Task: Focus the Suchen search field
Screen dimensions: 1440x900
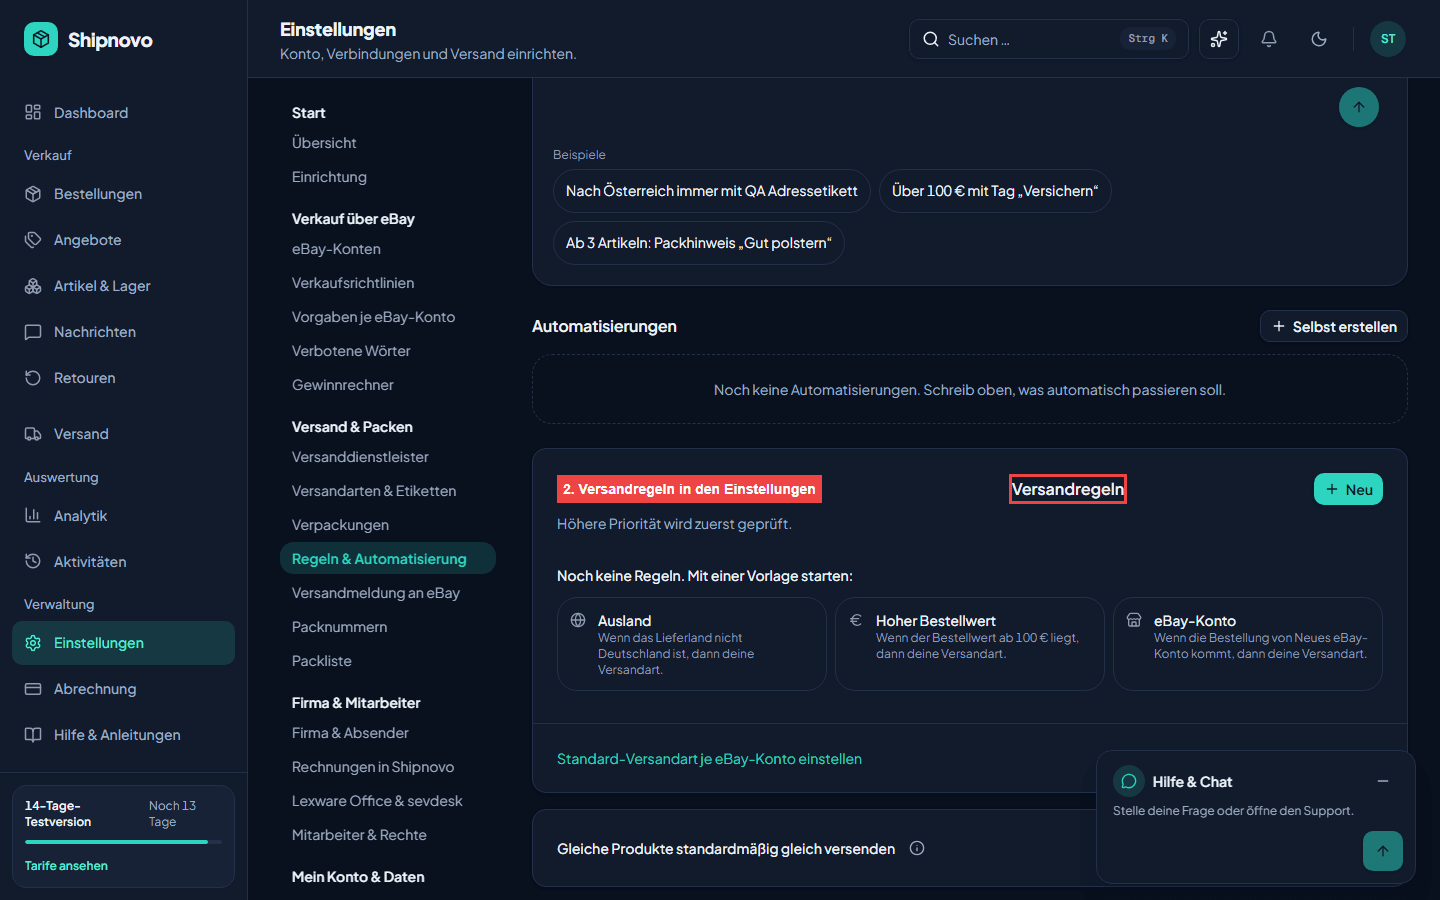Action: (x=1049, y=39)
